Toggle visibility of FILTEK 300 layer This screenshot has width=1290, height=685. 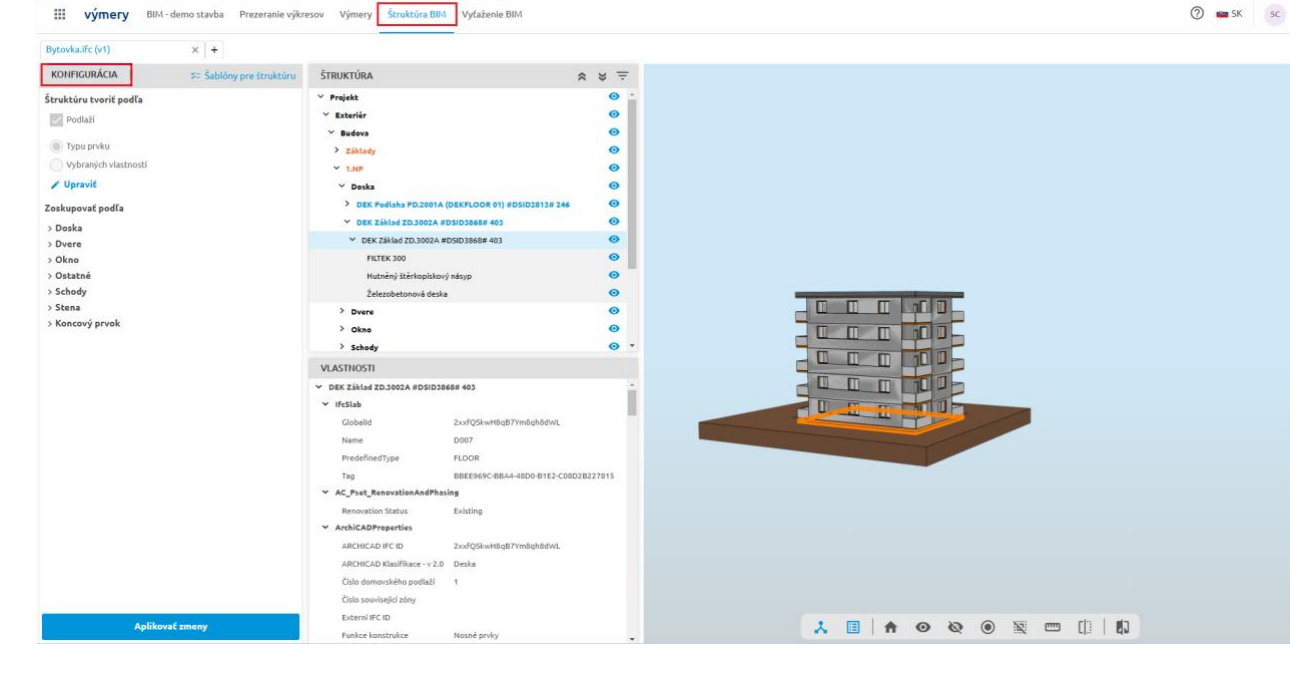pos(614,258)
